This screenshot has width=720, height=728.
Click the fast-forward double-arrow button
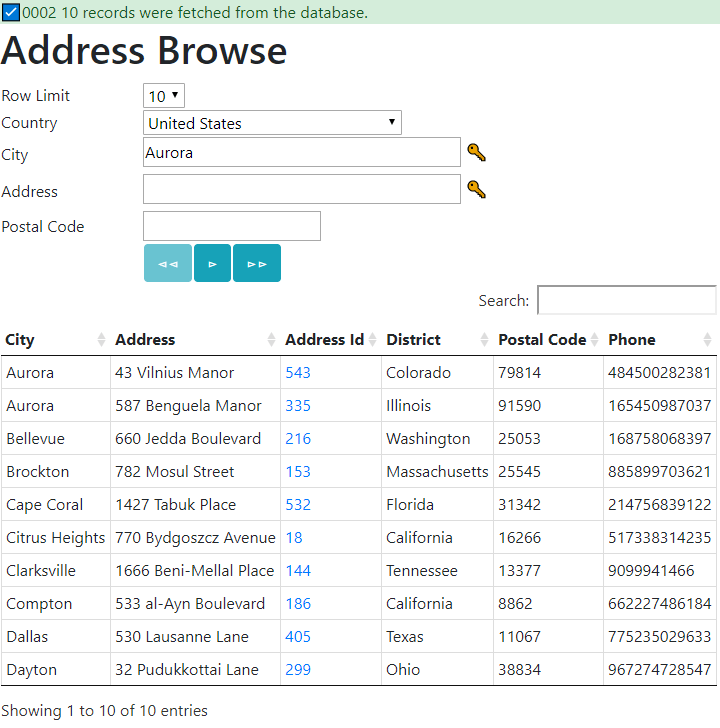257,264
